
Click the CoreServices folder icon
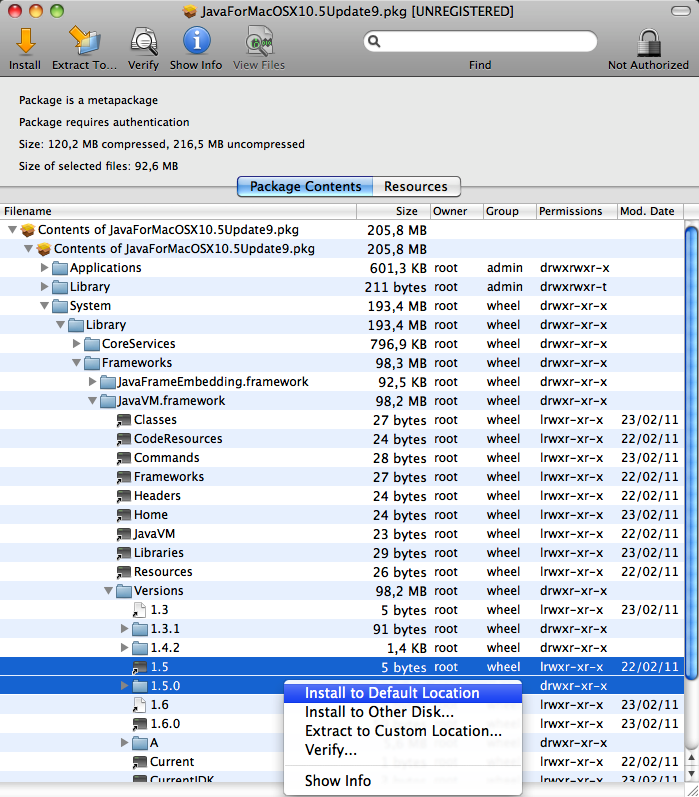pos(92,344)
